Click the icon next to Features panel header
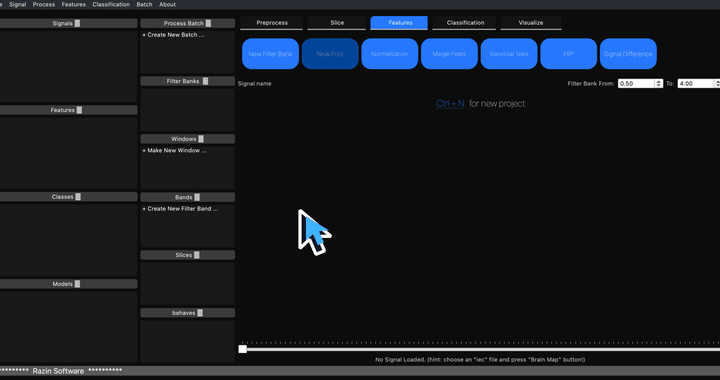The width and height of the screenshot is (720, 380). (79, 110)
